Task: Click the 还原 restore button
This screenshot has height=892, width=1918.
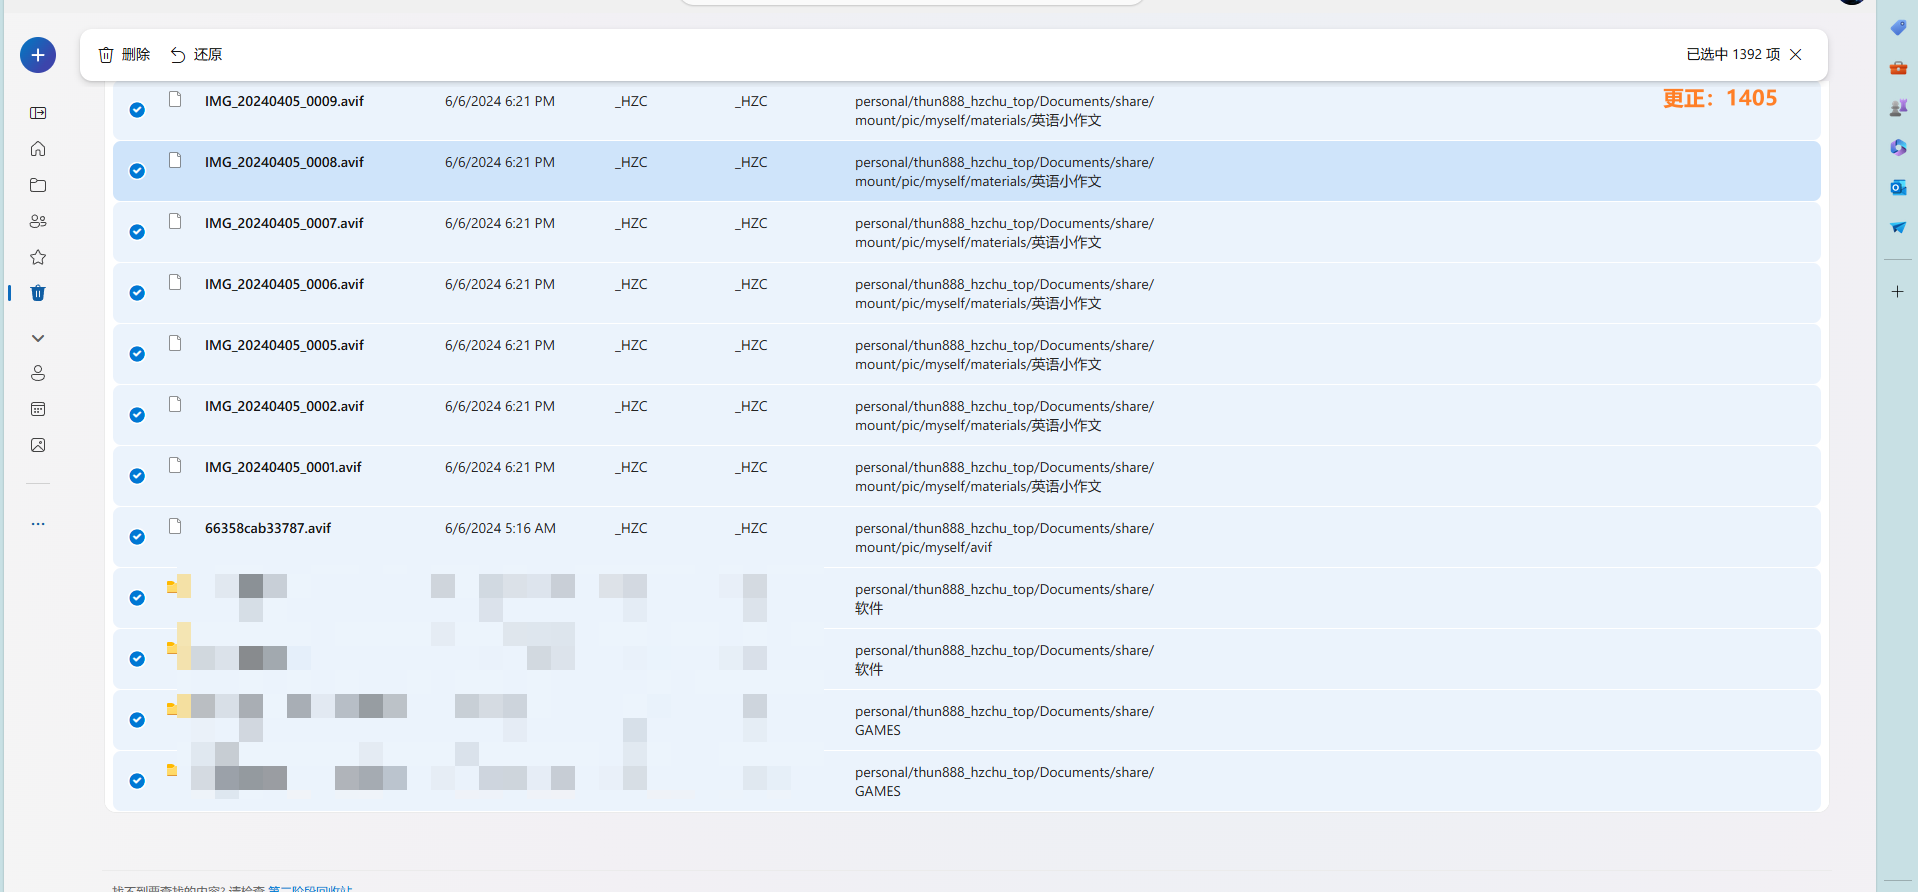Action: tap(196, 54)
